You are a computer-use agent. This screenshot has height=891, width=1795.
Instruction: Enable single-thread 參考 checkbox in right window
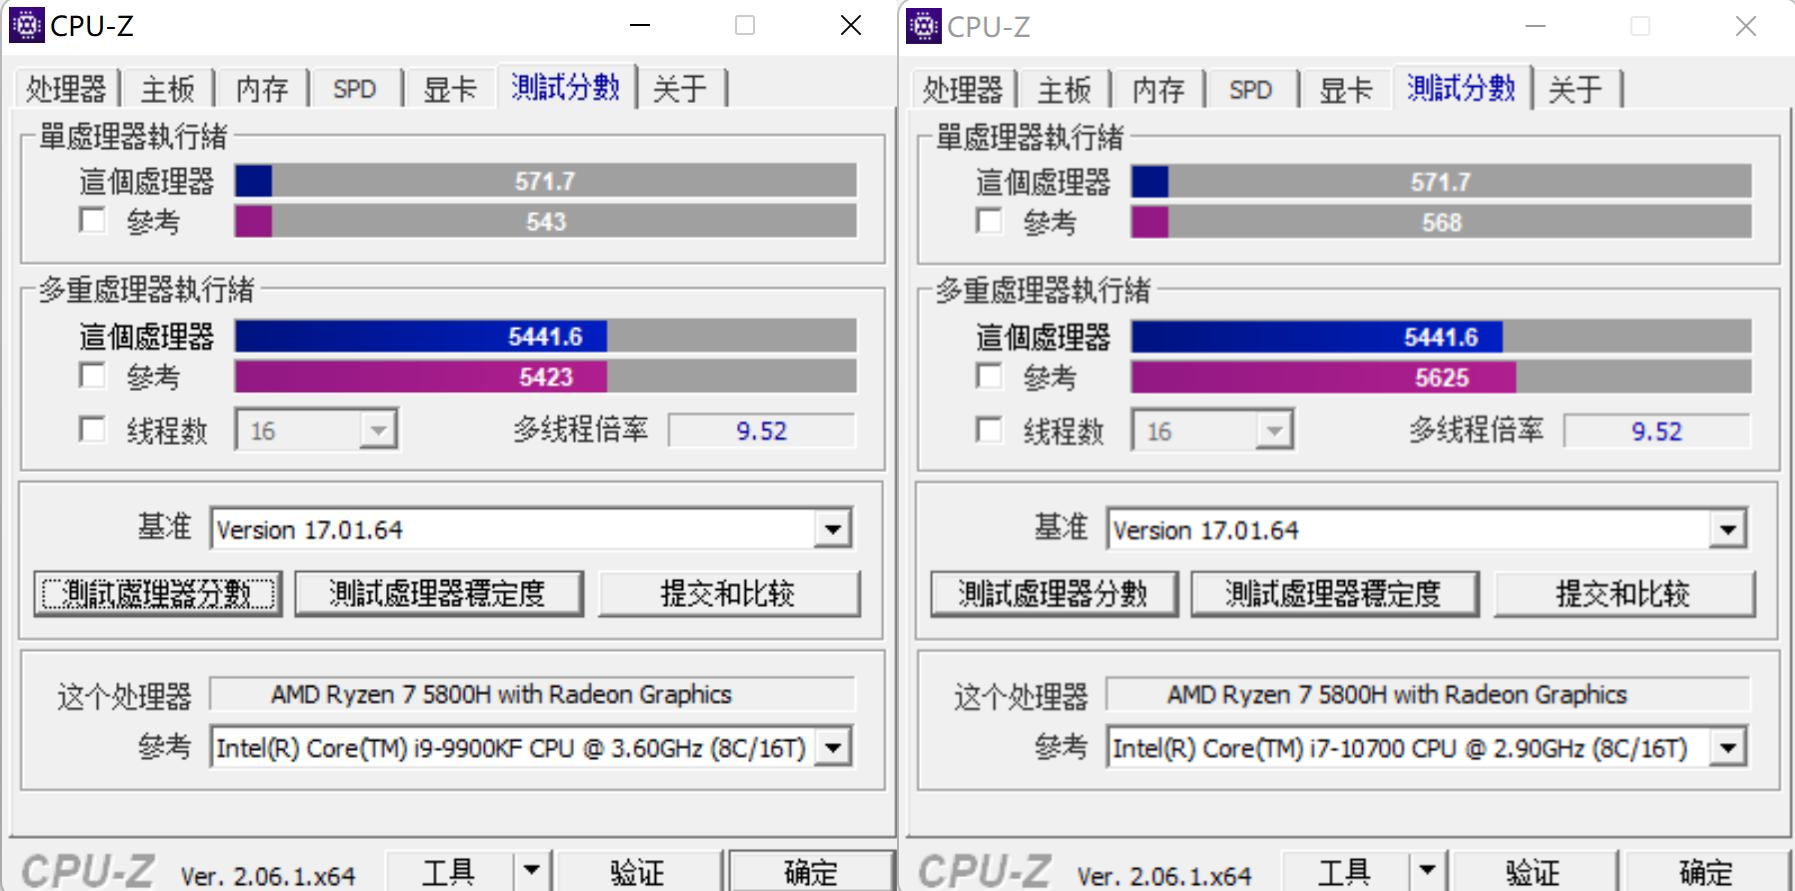989,221
